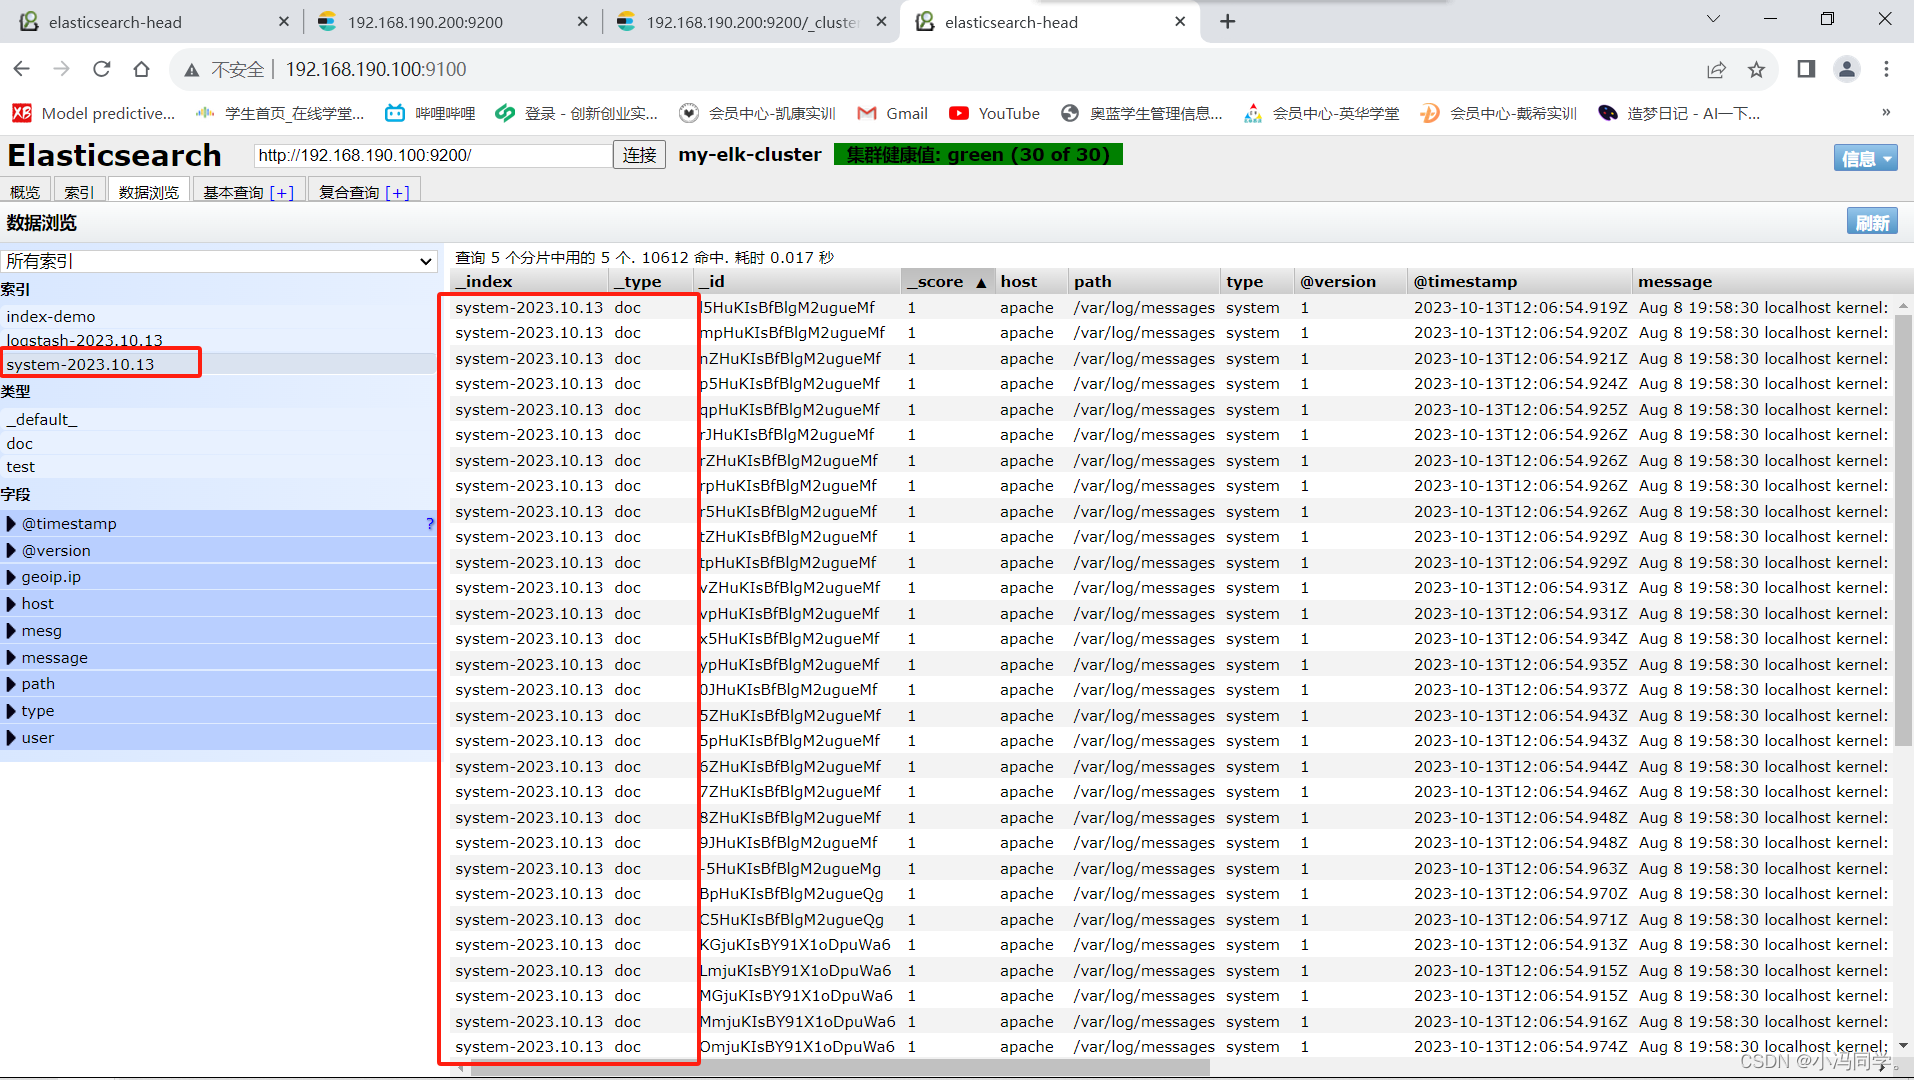
Task: Click the 刷新 refresh button
Action: tap(1872, 222)
